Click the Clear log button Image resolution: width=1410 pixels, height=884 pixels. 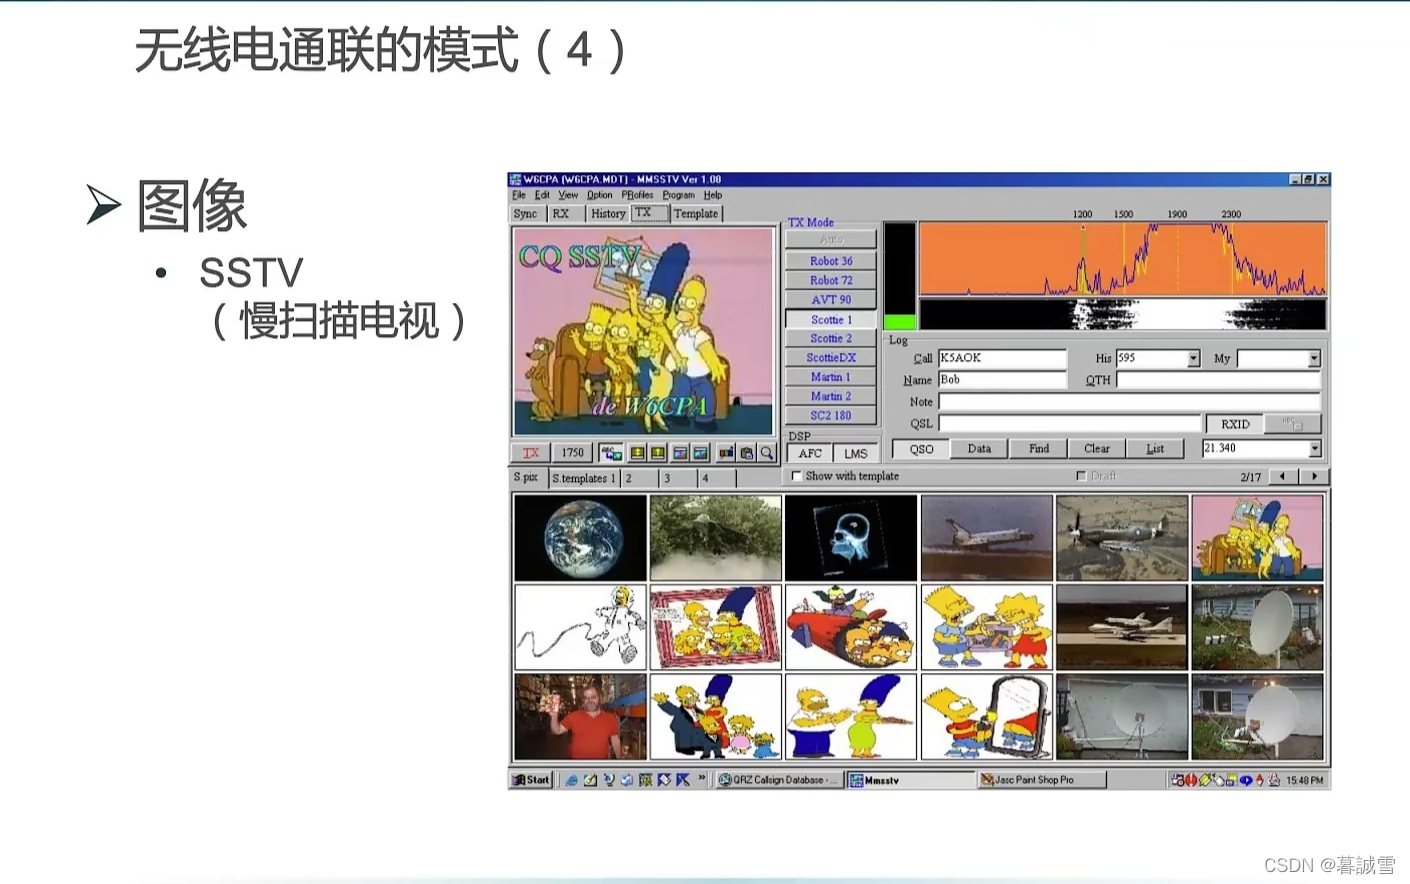1097,449
